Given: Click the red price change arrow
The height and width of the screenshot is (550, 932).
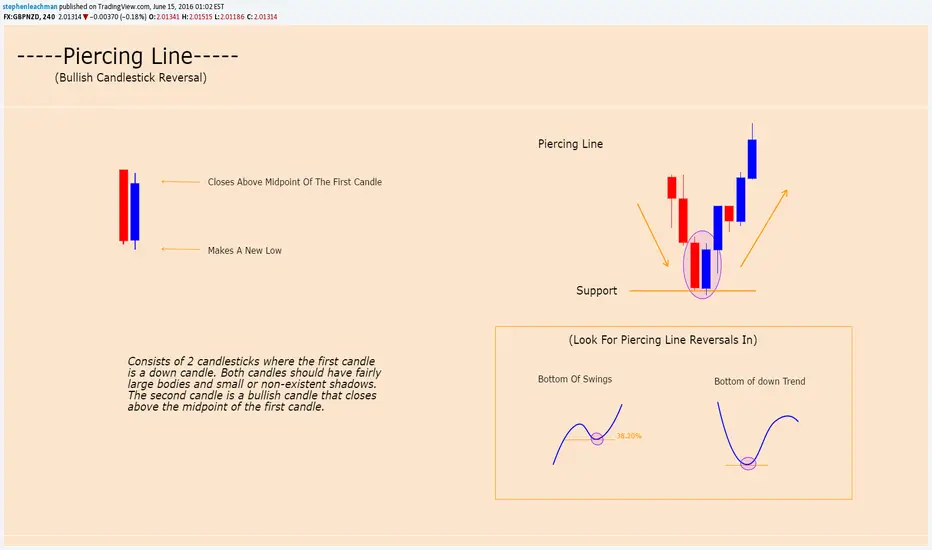Looking at the screenshot, I should coord(86,17).
